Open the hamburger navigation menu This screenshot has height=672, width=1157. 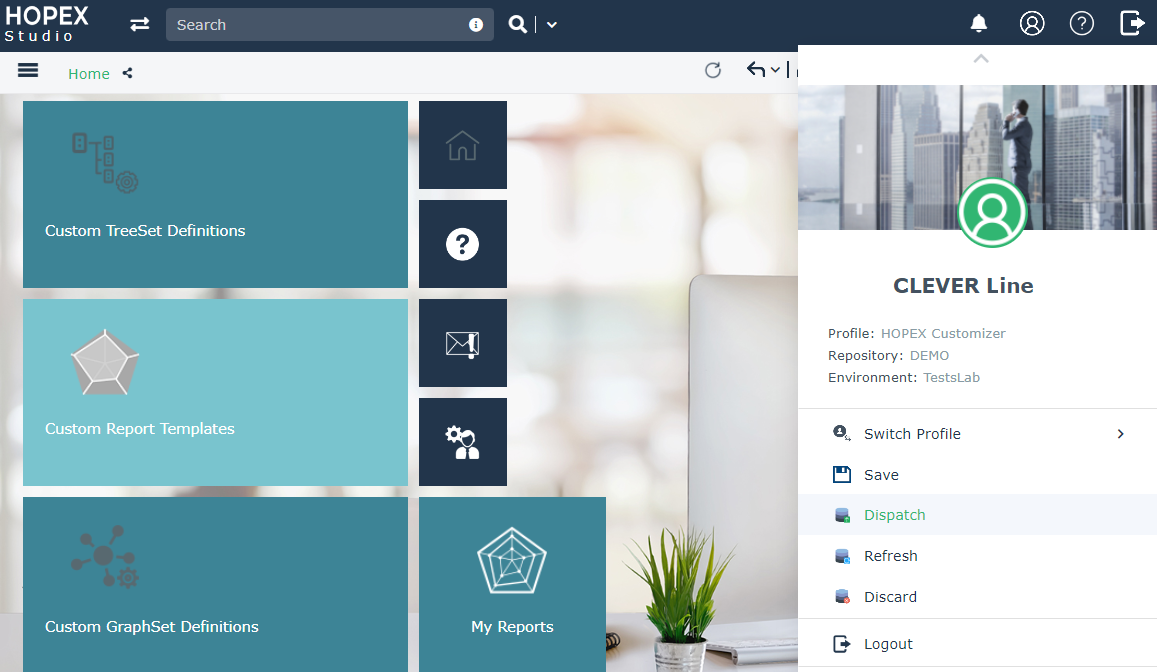point(28,70)
